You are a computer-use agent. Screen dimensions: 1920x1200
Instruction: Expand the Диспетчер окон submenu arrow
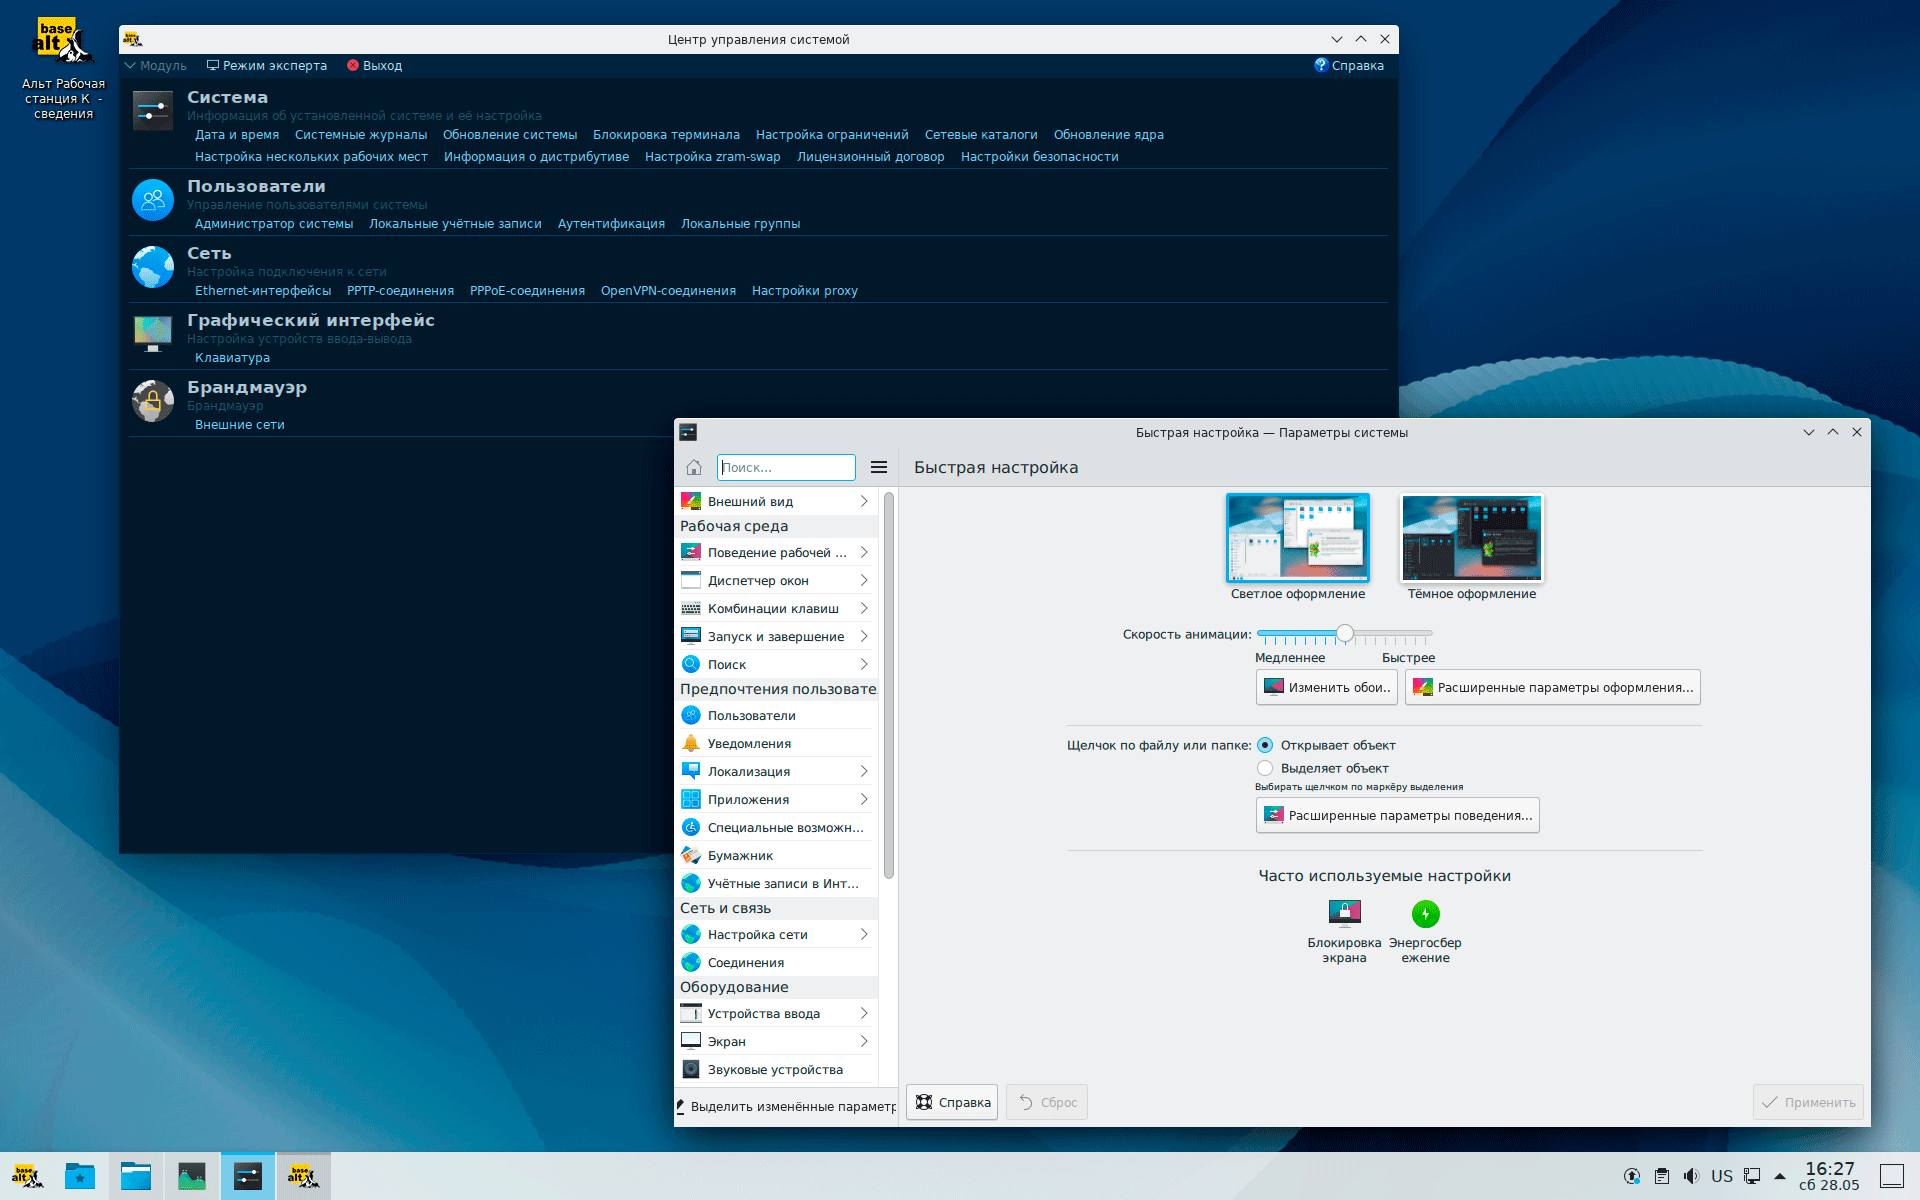click(x=864, y=580)
